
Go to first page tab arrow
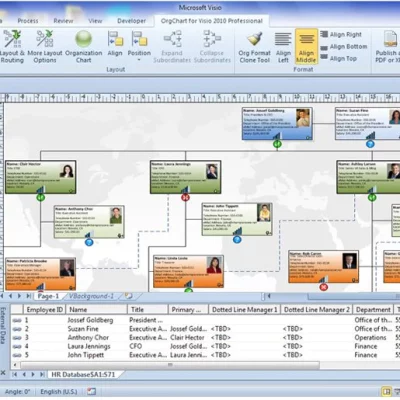3,296
